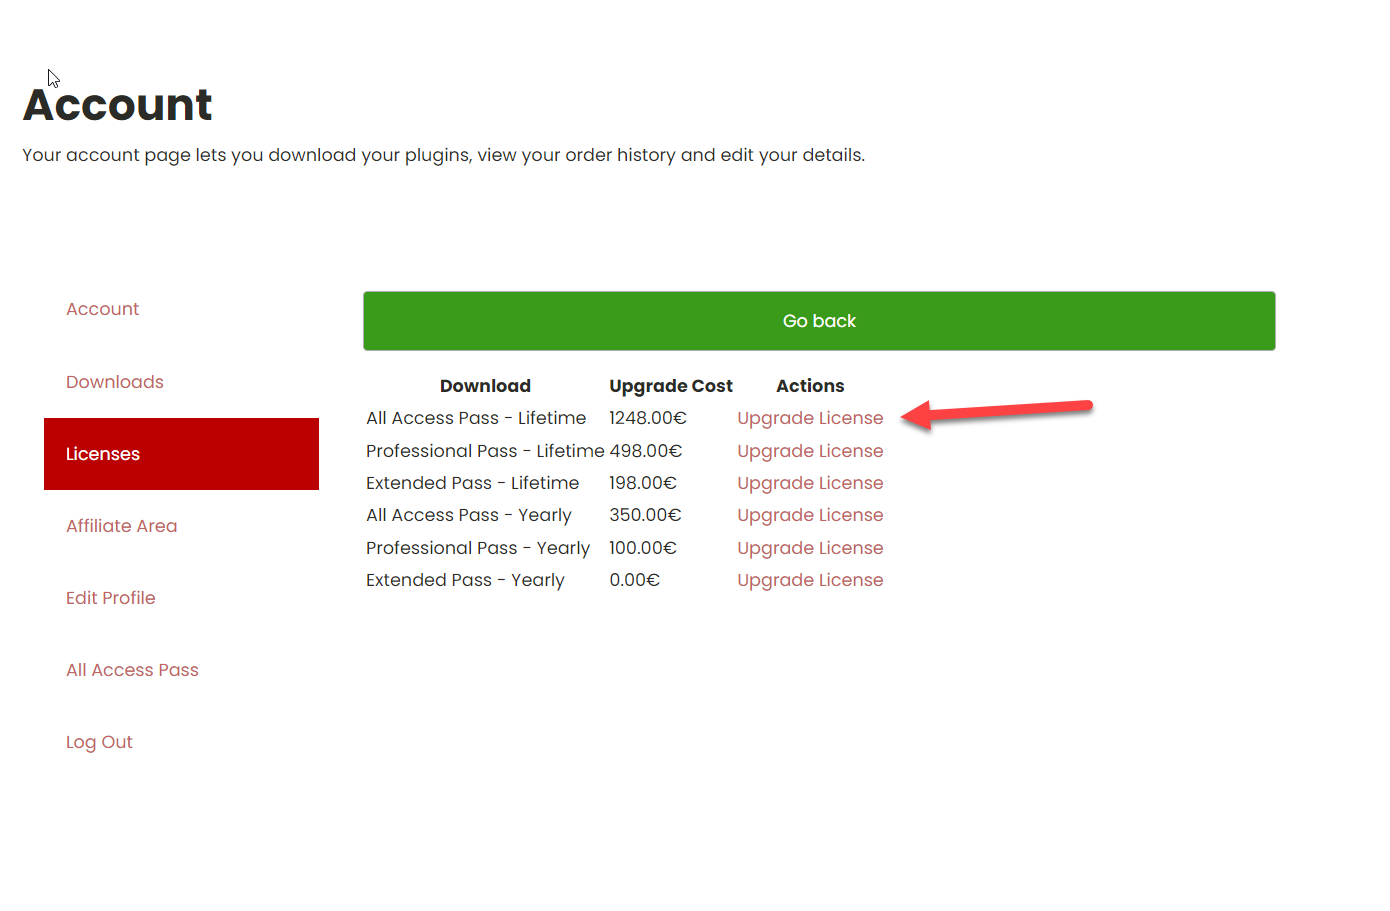Click the Extended Pass - Yearly cell

(x=465, y=580)
